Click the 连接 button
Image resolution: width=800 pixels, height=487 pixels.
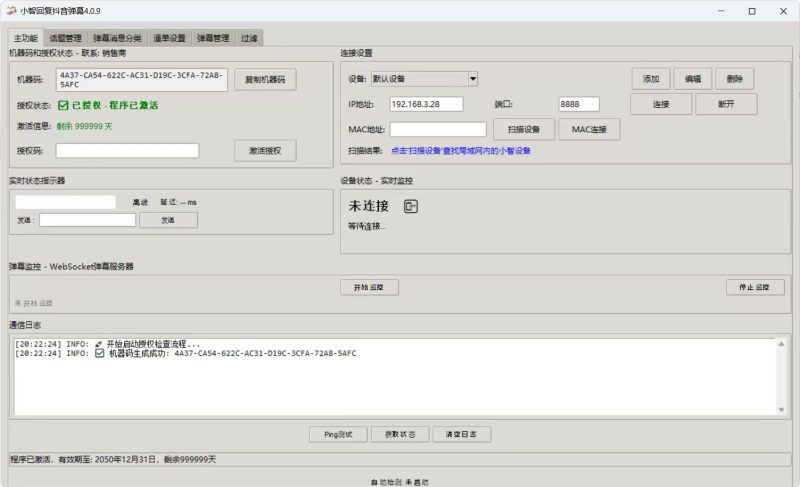tap(661, 104)
